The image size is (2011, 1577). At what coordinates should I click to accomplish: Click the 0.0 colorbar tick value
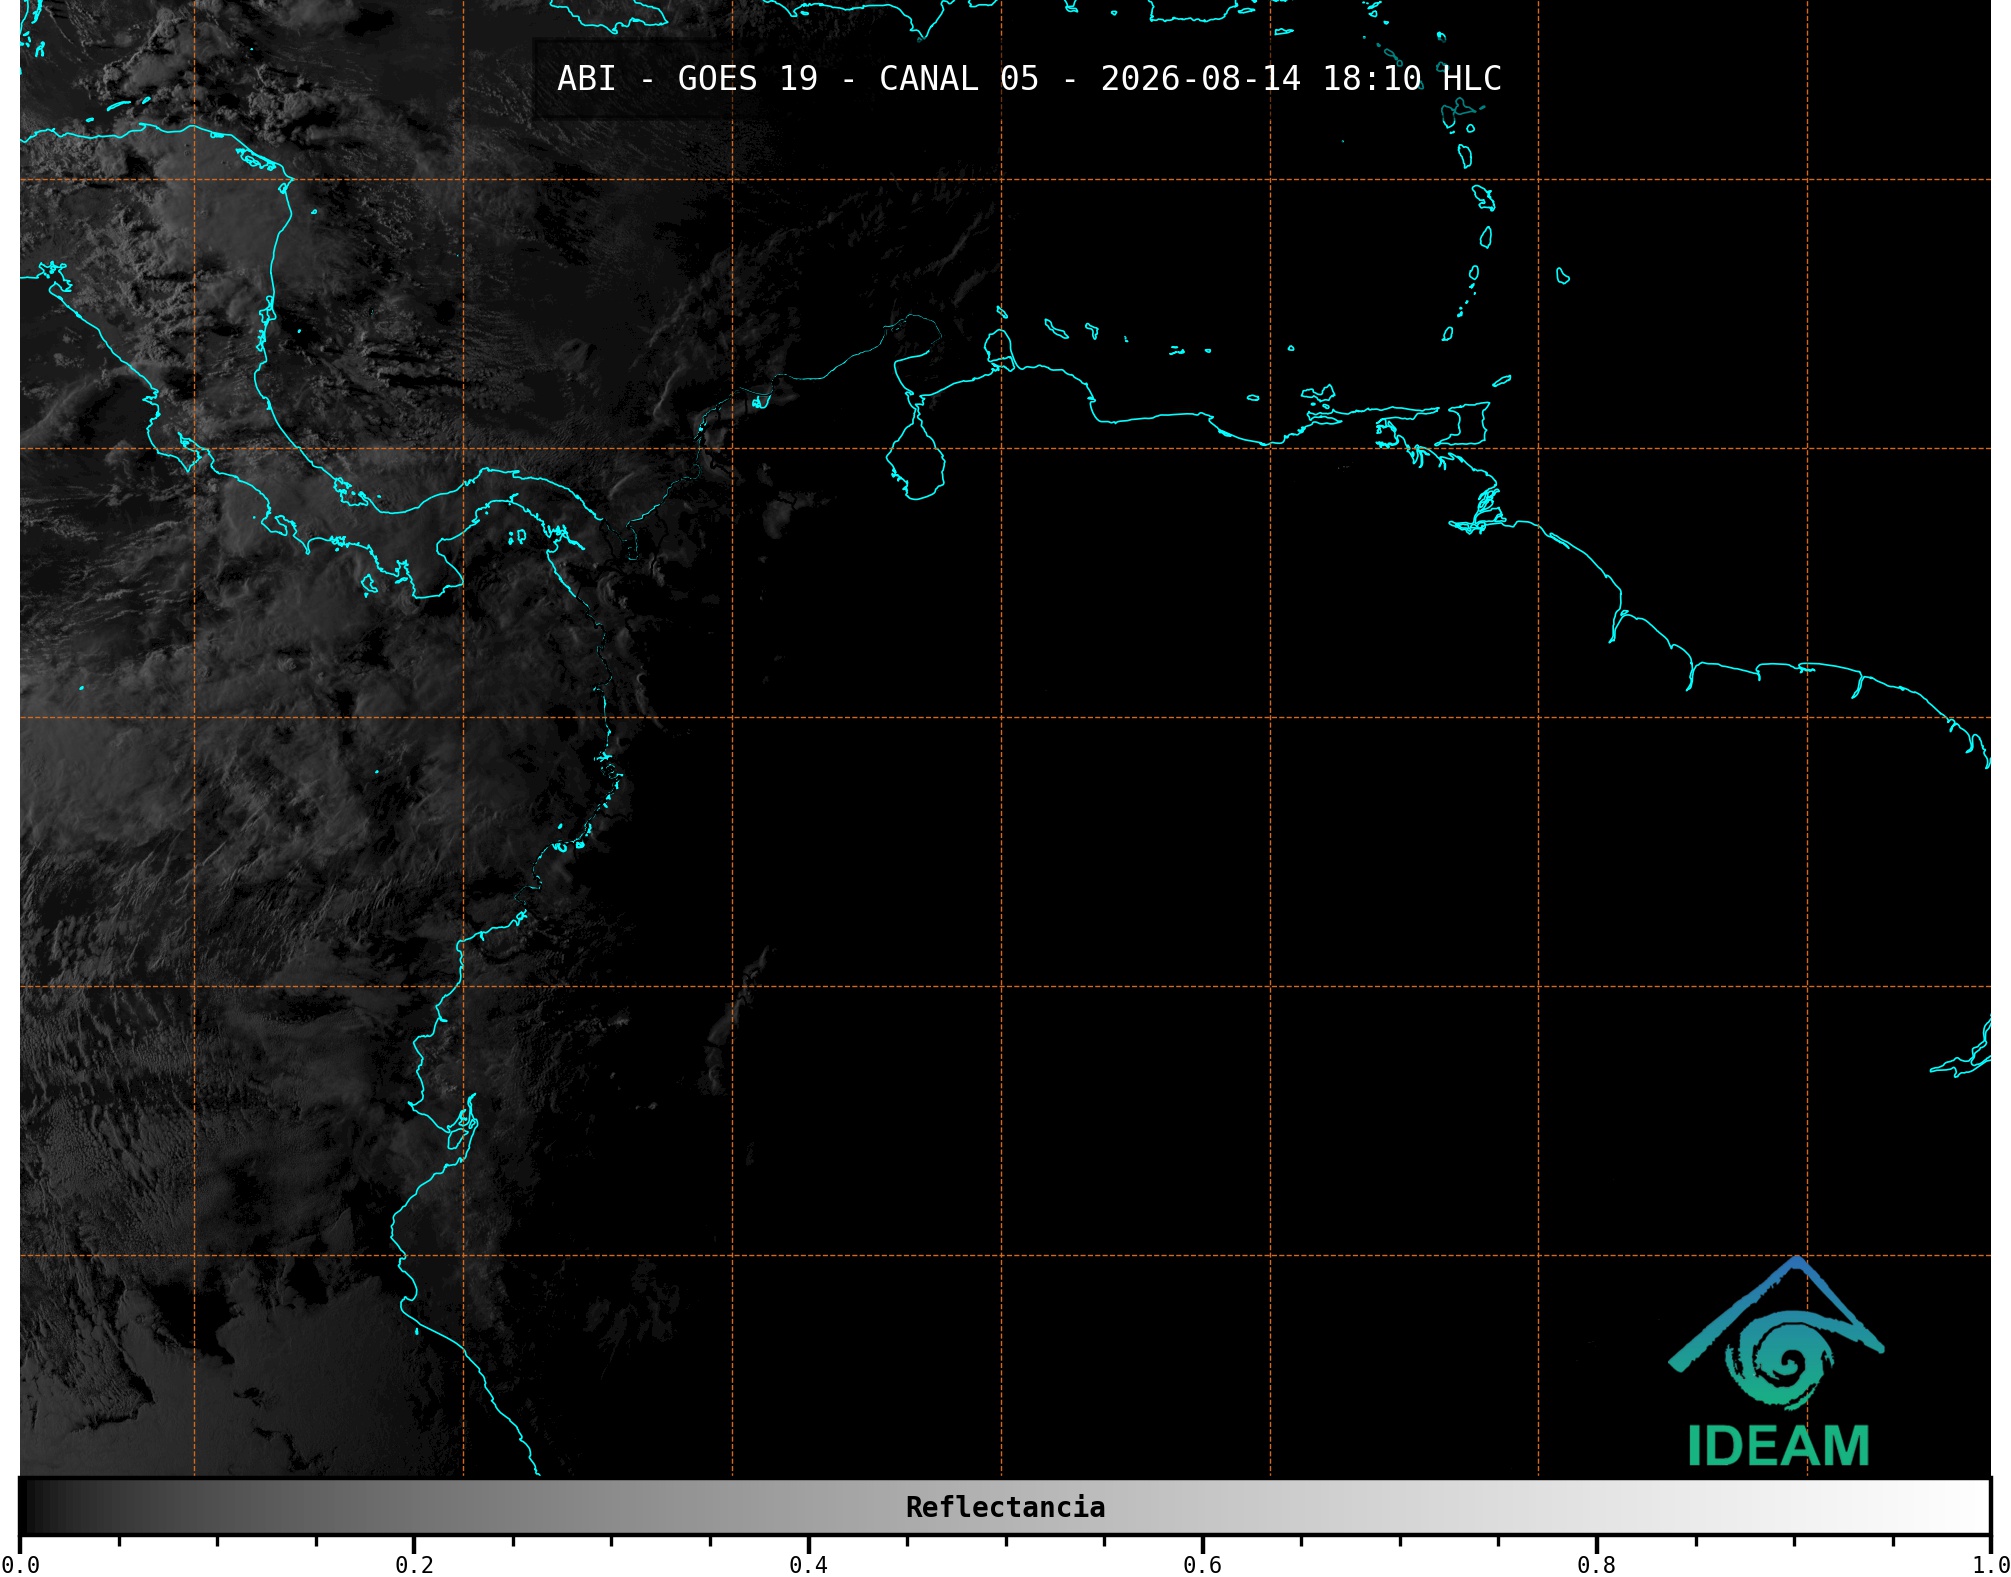point(20,1565)
